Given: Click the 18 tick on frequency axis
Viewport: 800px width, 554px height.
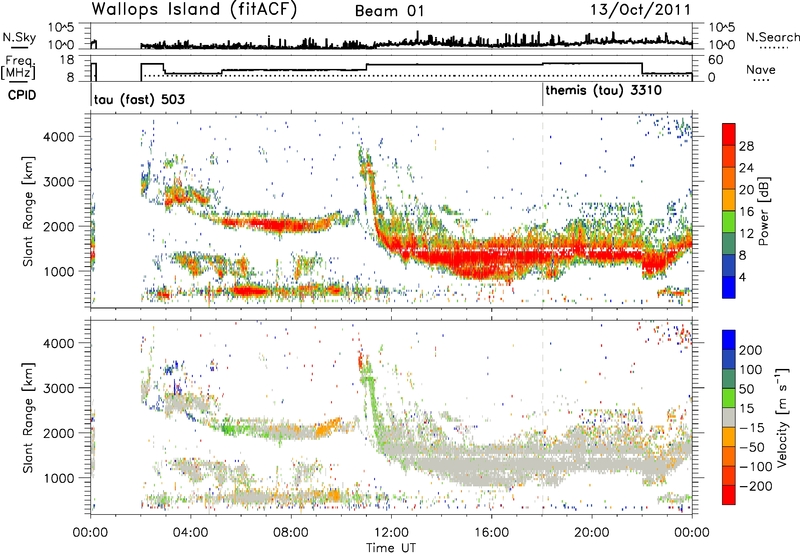Looking at the screenshot, I should 66,60.
